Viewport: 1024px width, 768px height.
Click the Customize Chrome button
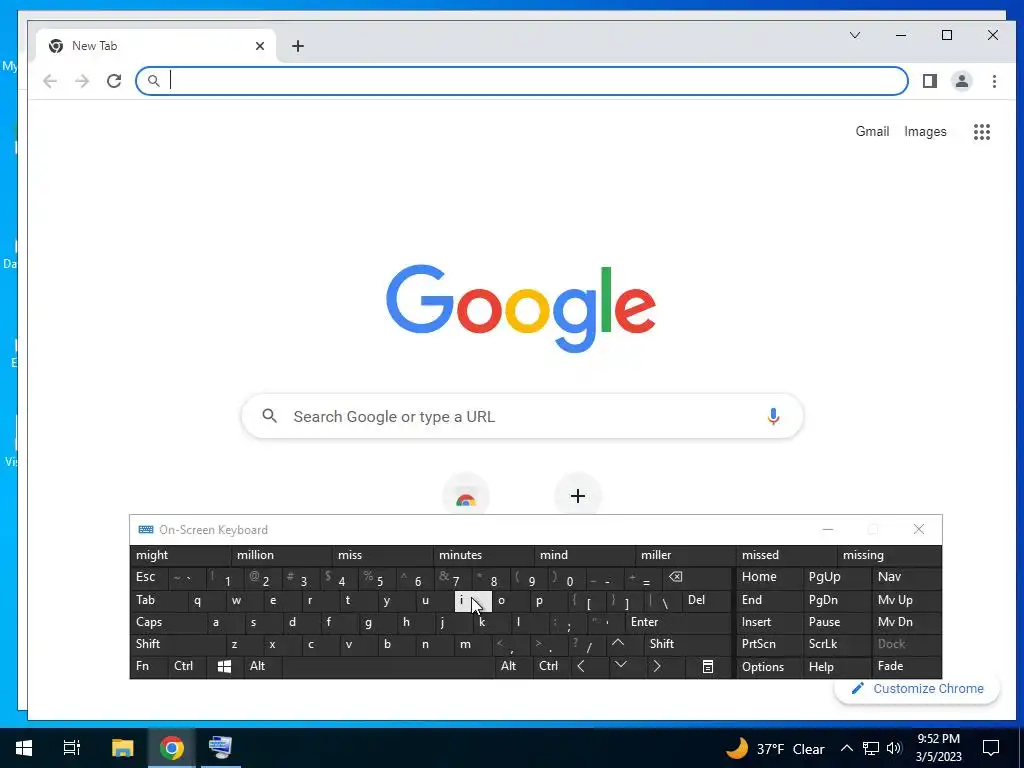pos(917,688)
